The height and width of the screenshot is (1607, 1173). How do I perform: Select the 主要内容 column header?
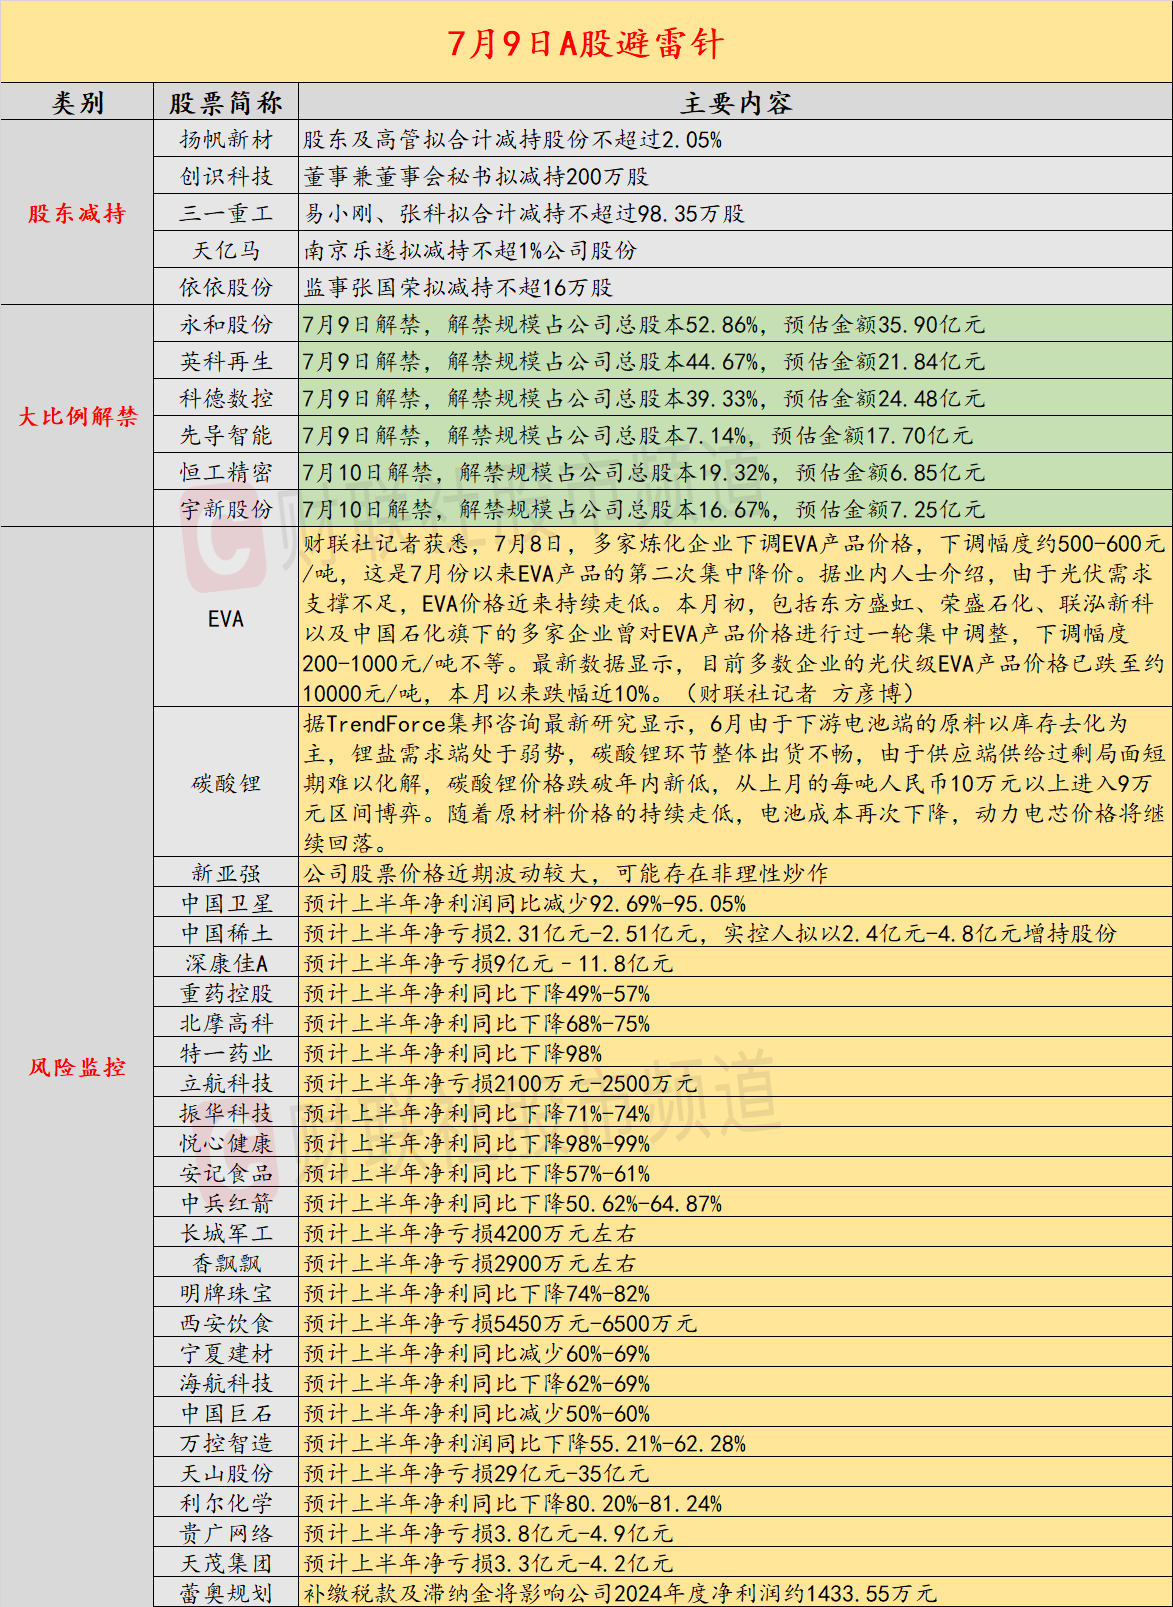(x=736, y=102)
